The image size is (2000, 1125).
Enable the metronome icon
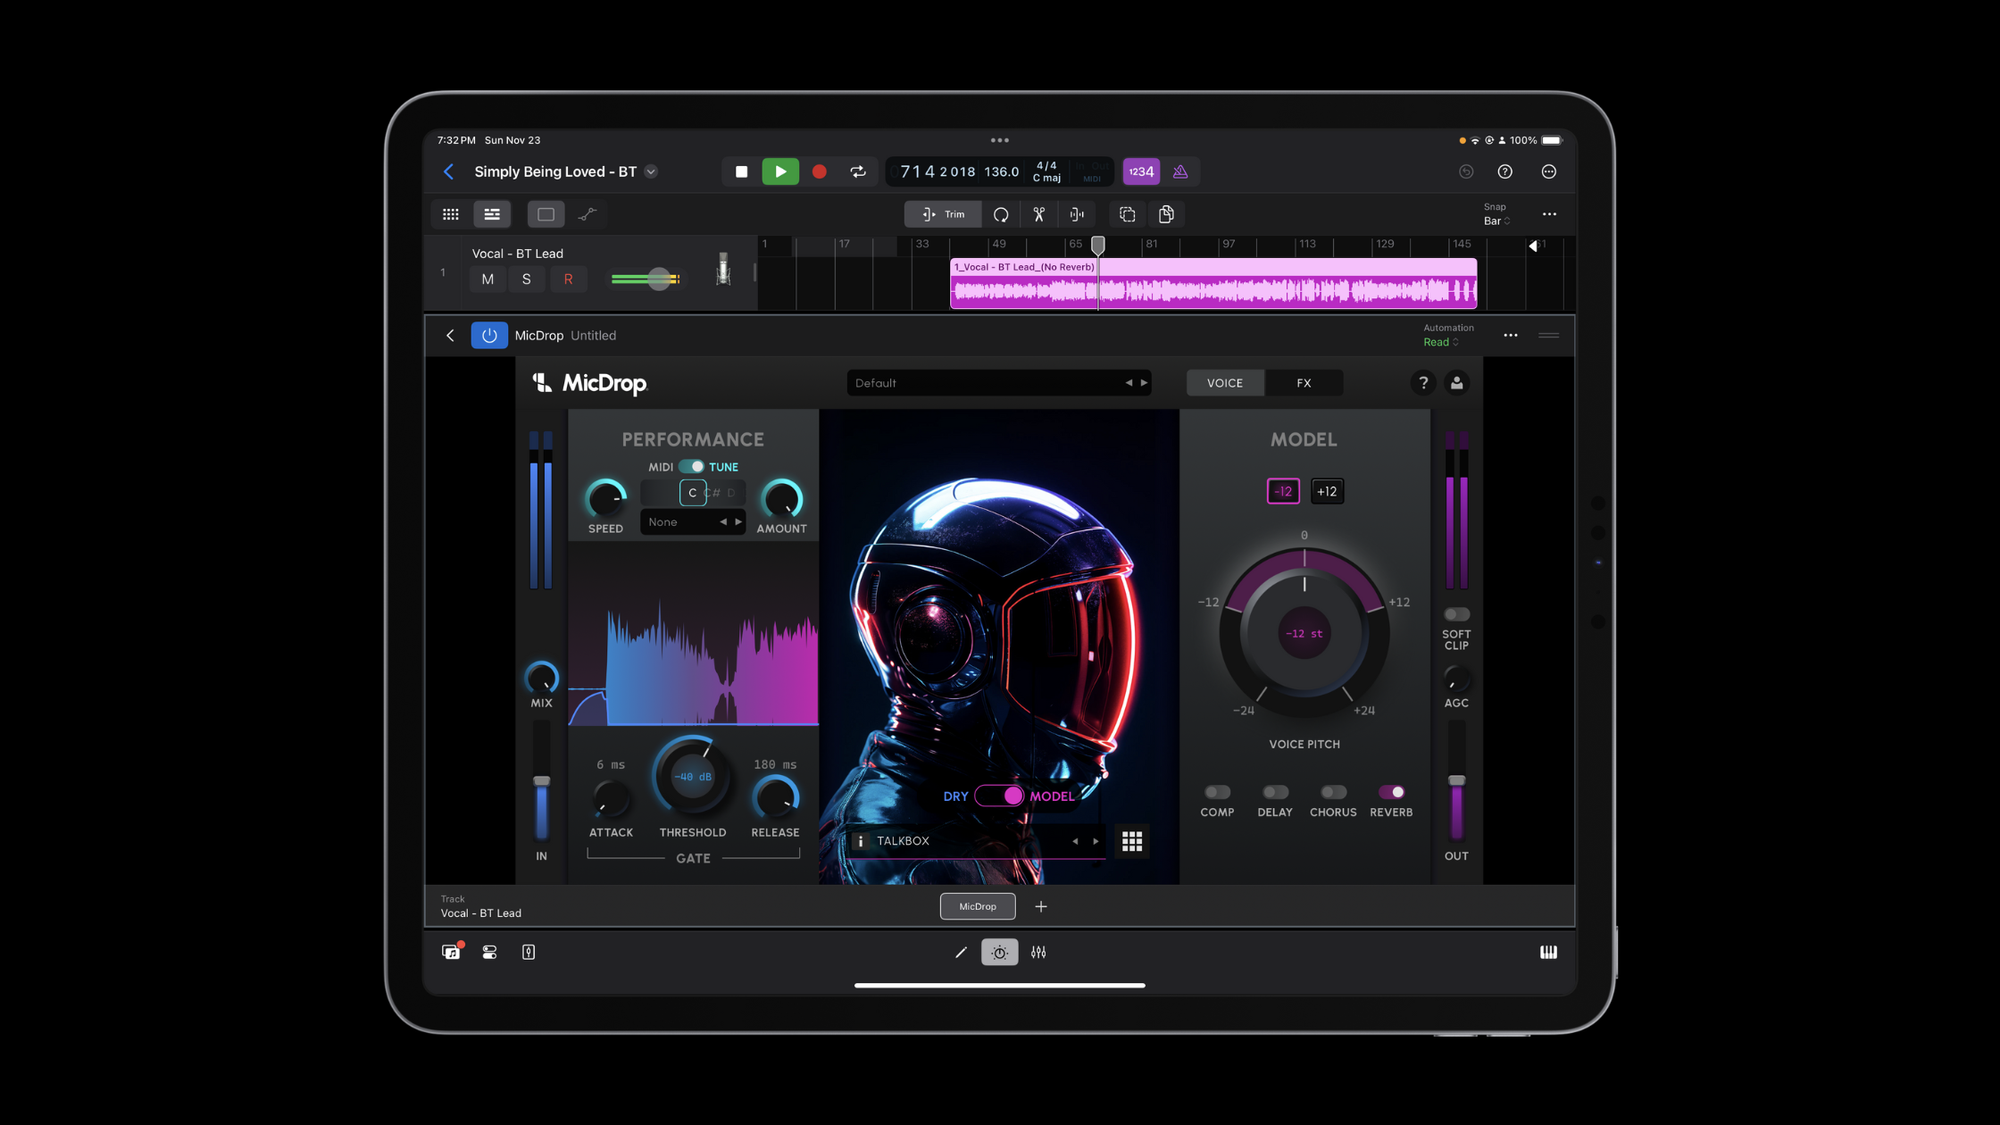coord(1180,172)
